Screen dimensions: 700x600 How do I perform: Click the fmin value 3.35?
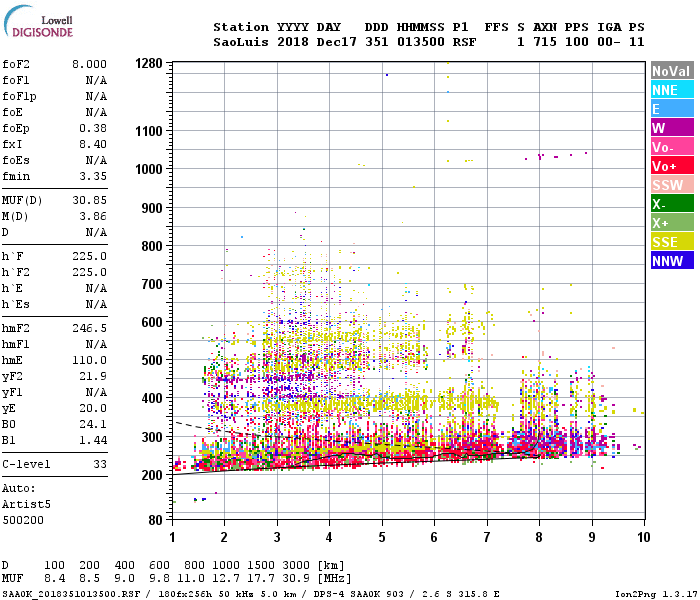93,176
